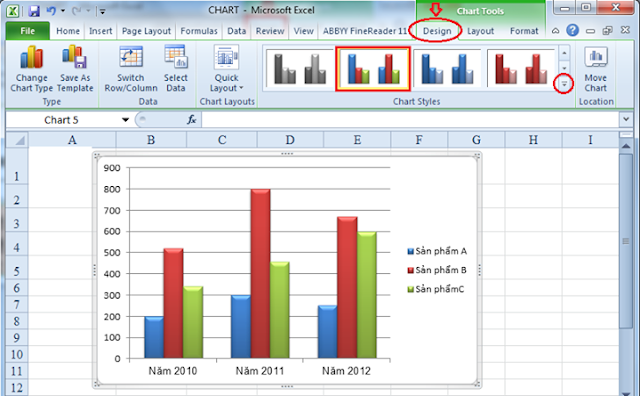Switch Row/Column of chart data

click(131, 69)
